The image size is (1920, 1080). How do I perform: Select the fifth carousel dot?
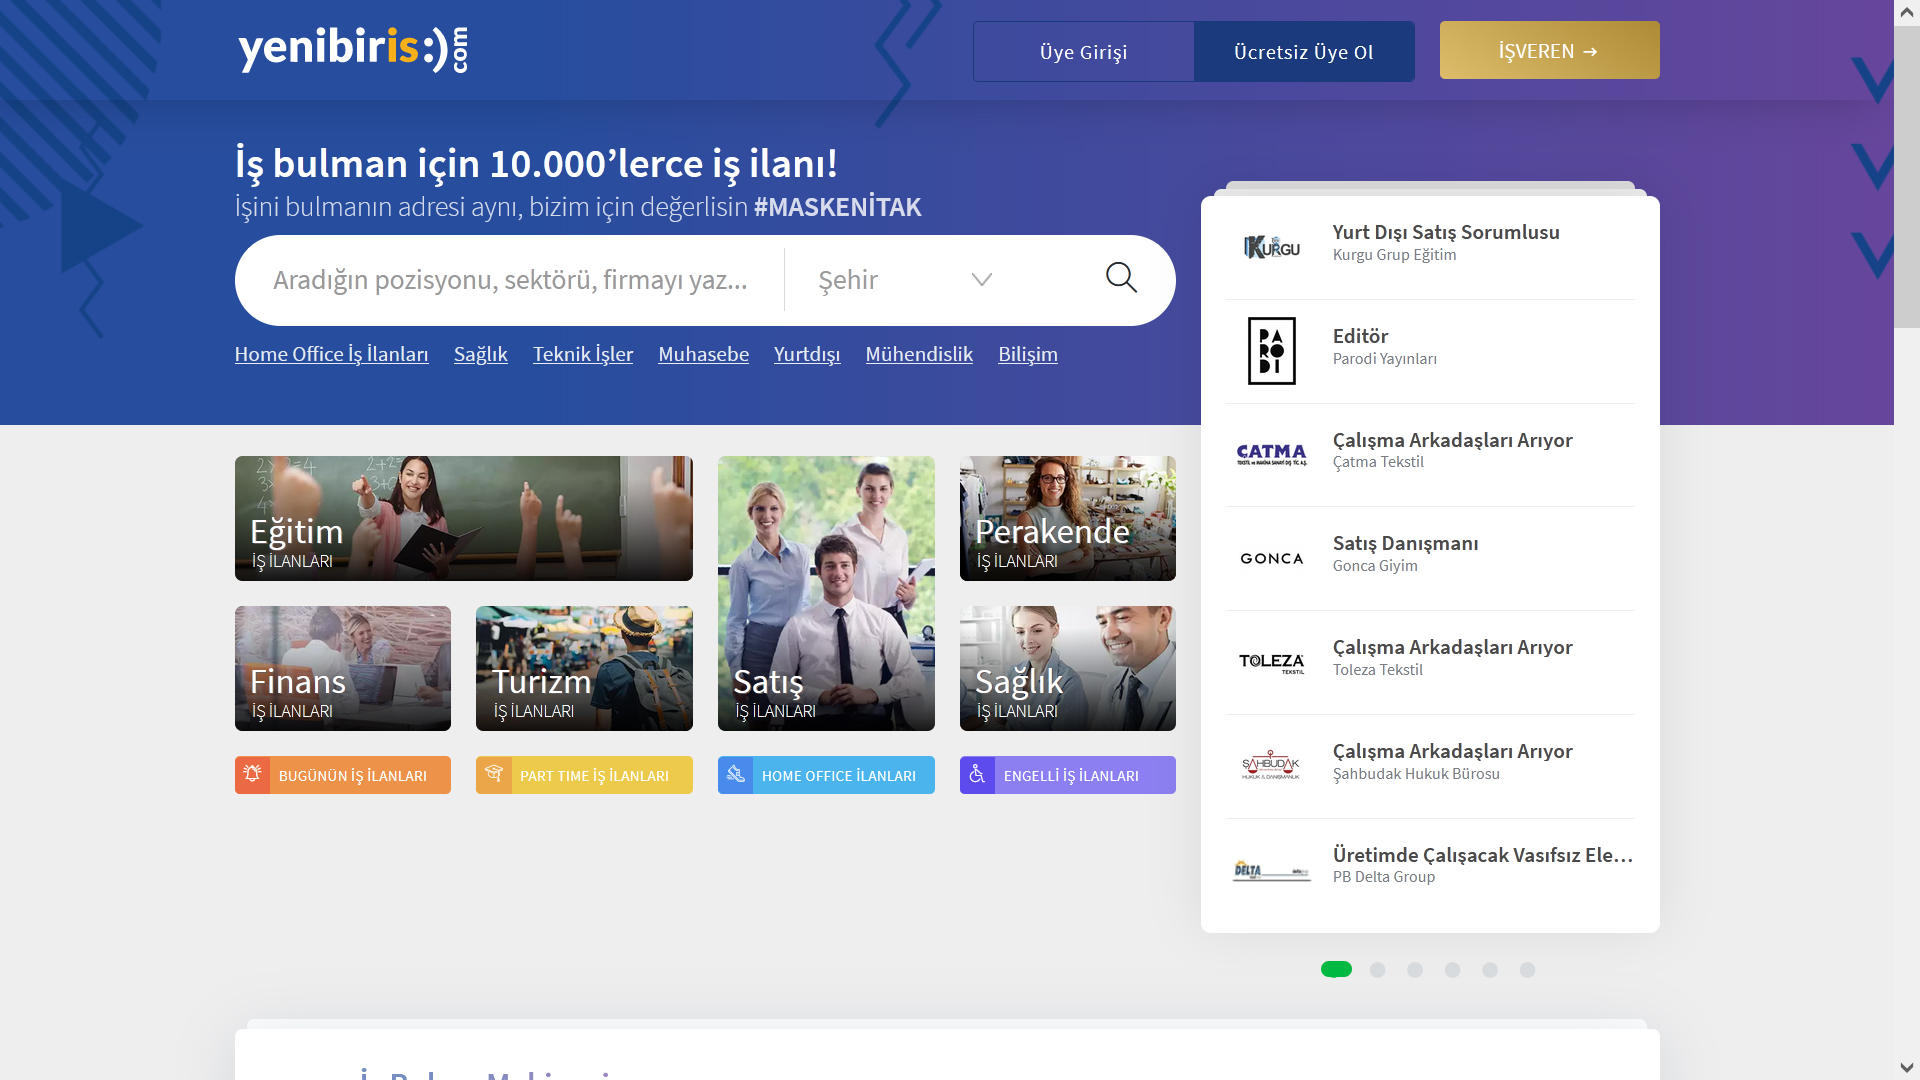point(1490,970)
